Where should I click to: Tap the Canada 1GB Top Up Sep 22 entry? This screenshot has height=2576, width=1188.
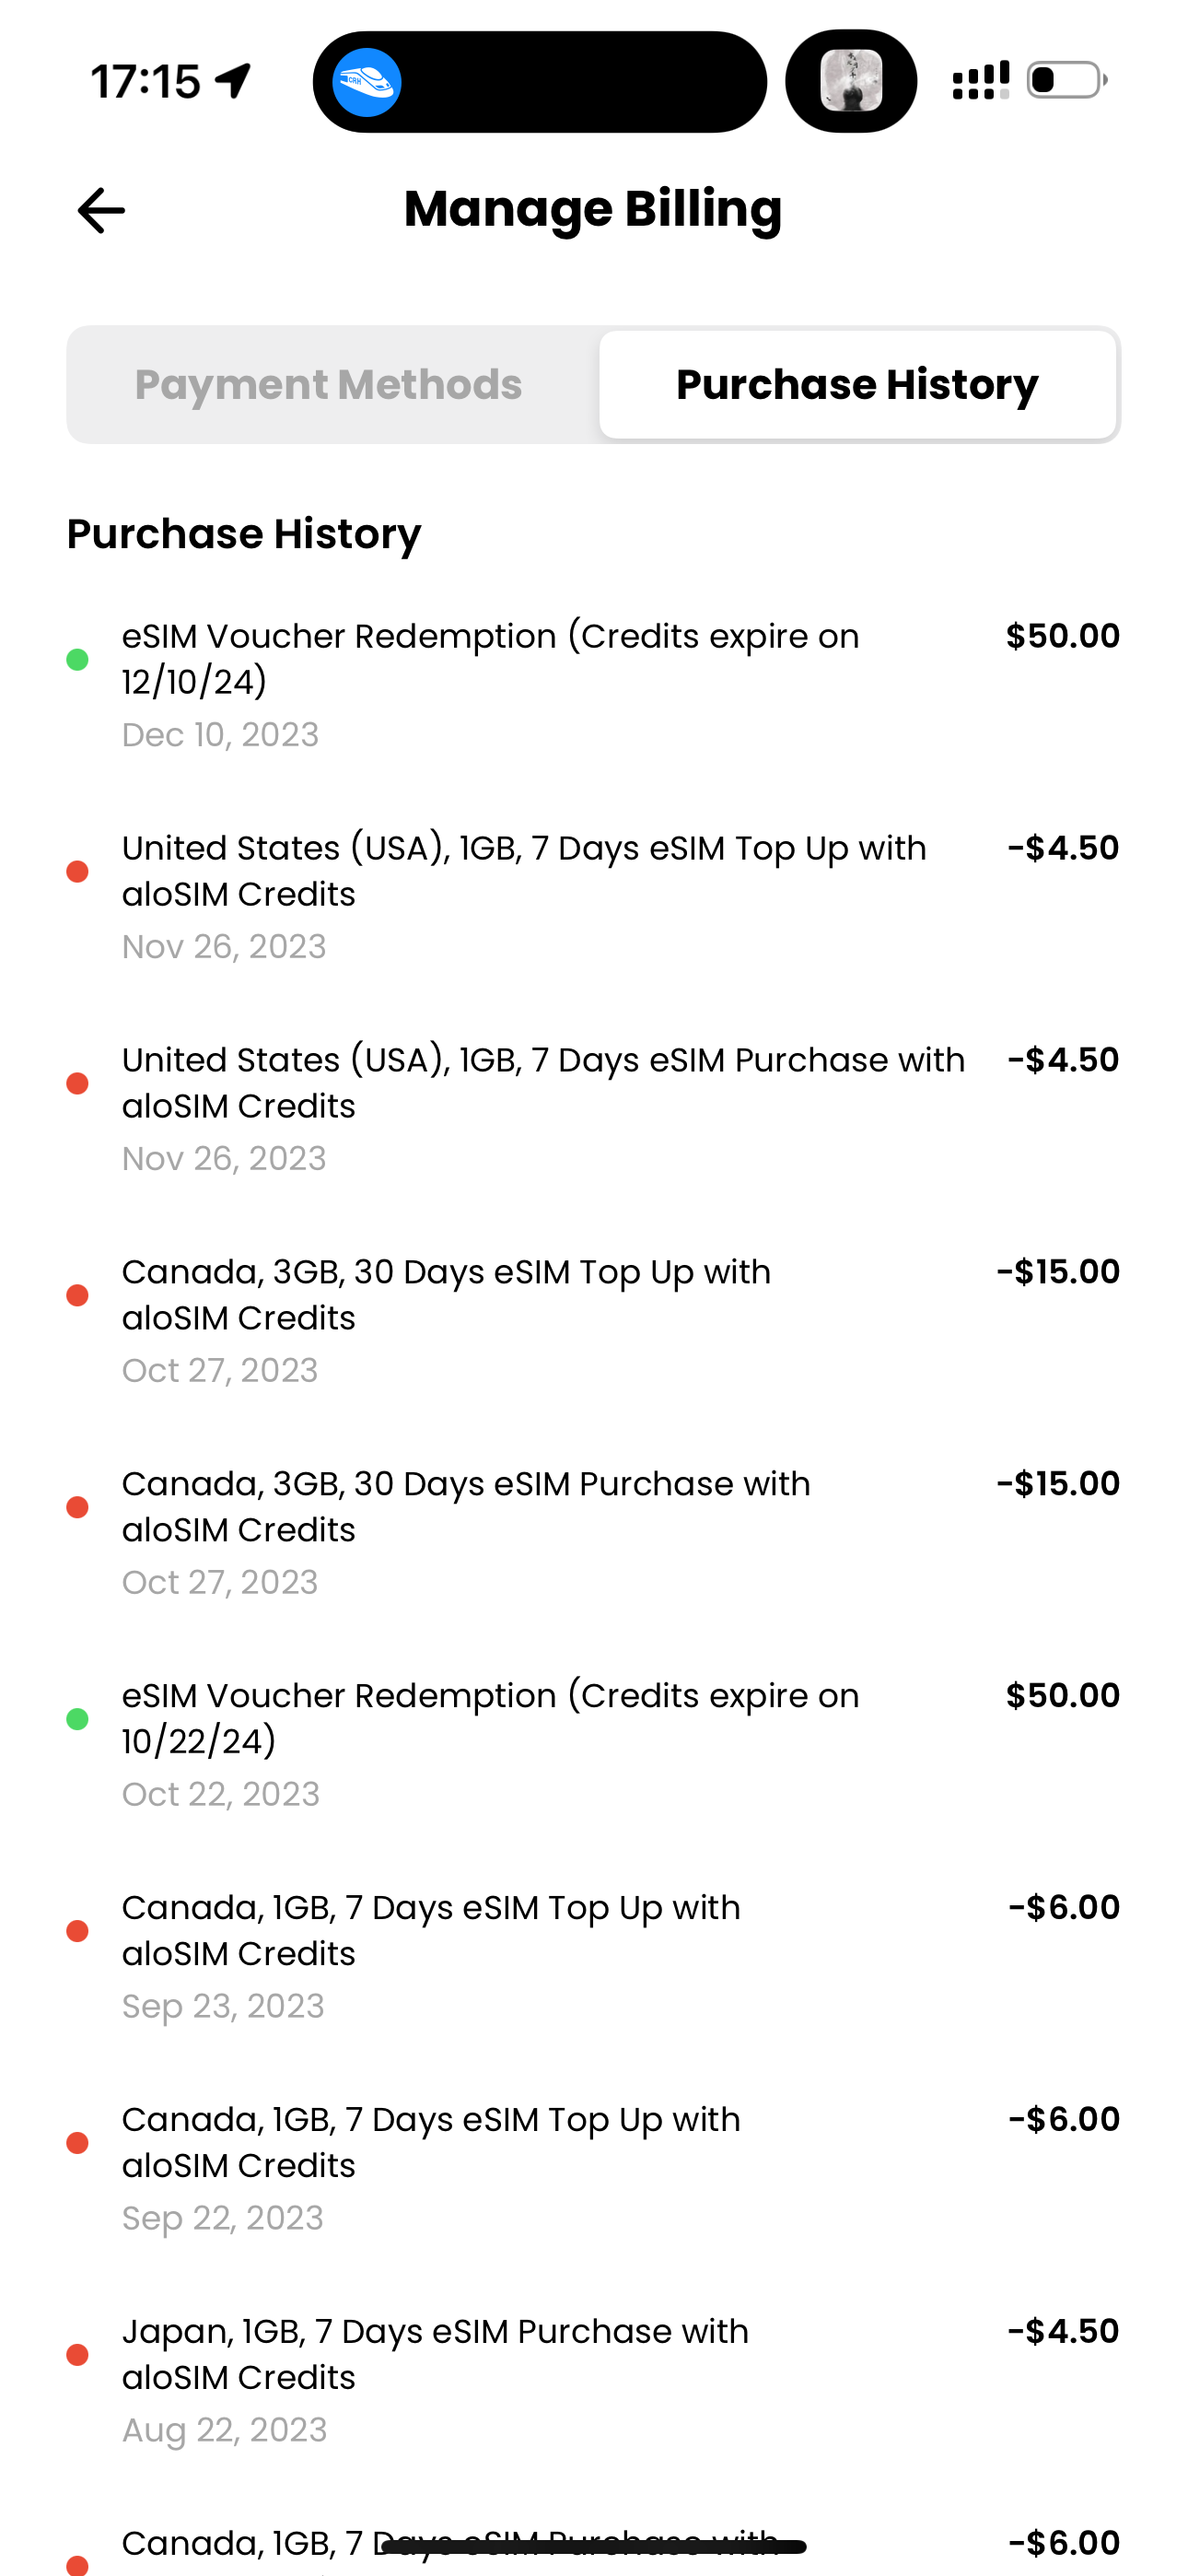tap(431, 2143)
